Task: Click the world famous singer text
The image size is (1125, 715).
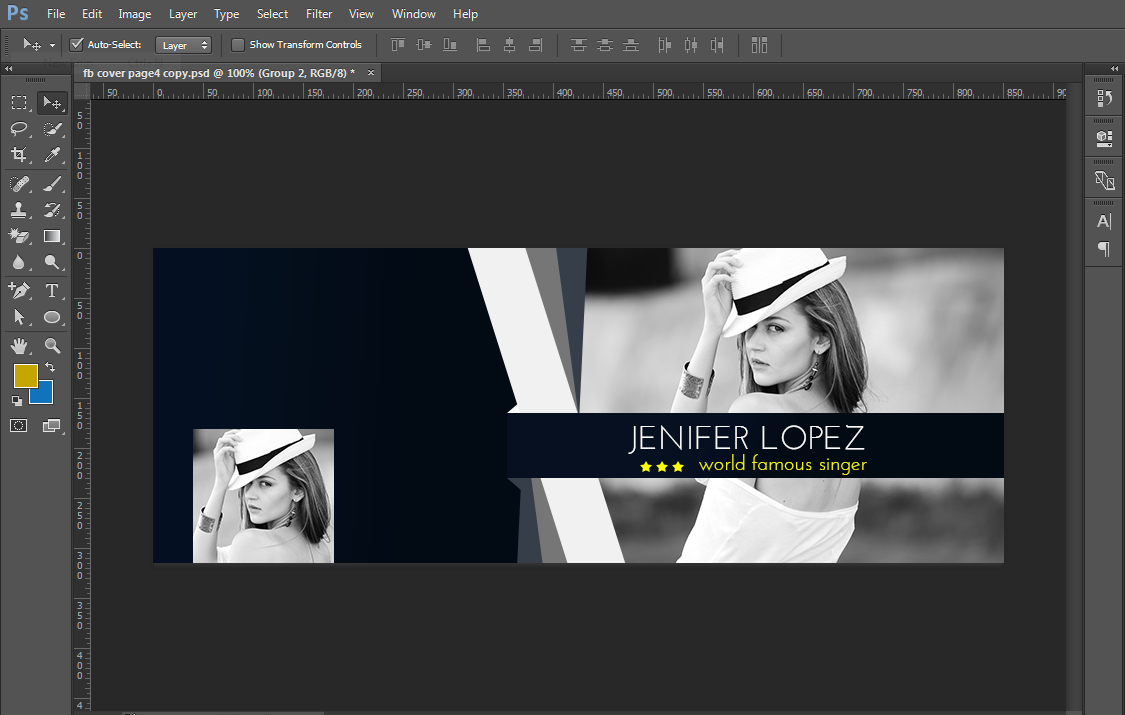Action: [783, 465]
